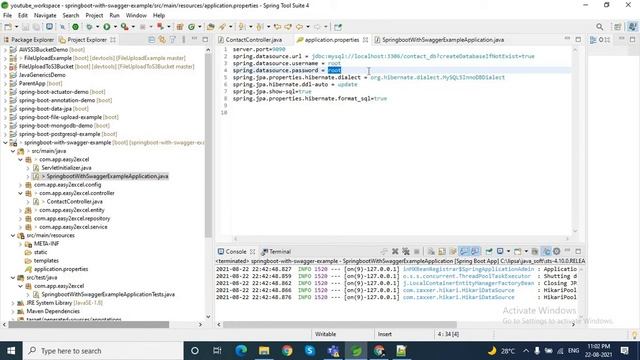The height and width of the screenshot is (360, 640).
Task: Click the Console horizontal scrollbar thumb
Action: coord(340,324)
